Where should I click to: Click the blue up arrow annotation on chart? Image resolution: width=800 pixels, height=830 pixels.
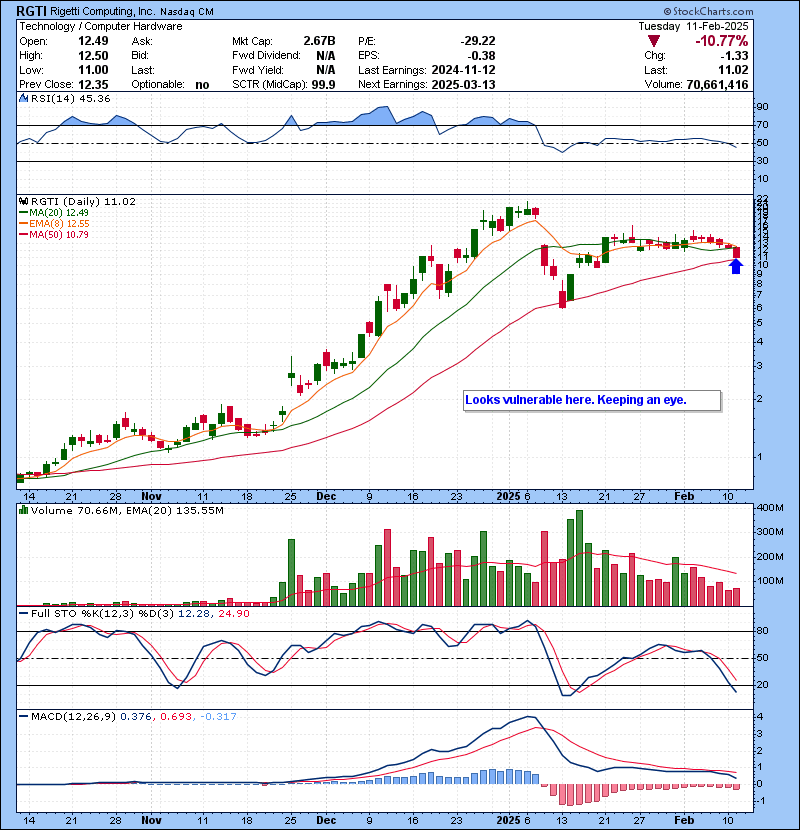736,266
